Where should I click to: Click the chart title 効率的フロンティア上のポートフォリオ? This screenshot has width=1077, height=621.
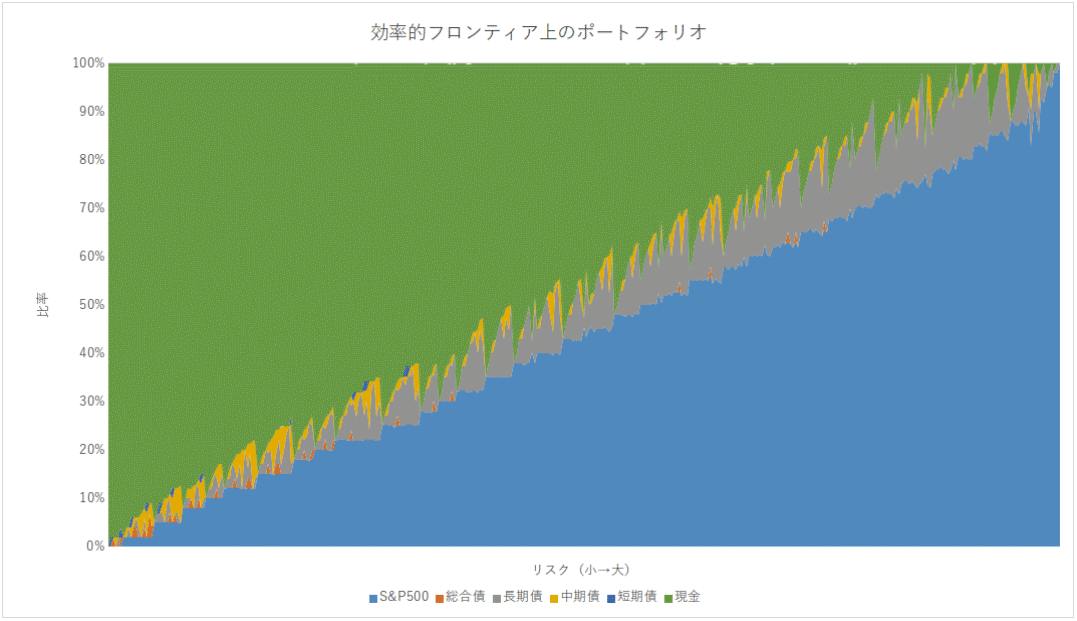[x=538, y=31]
